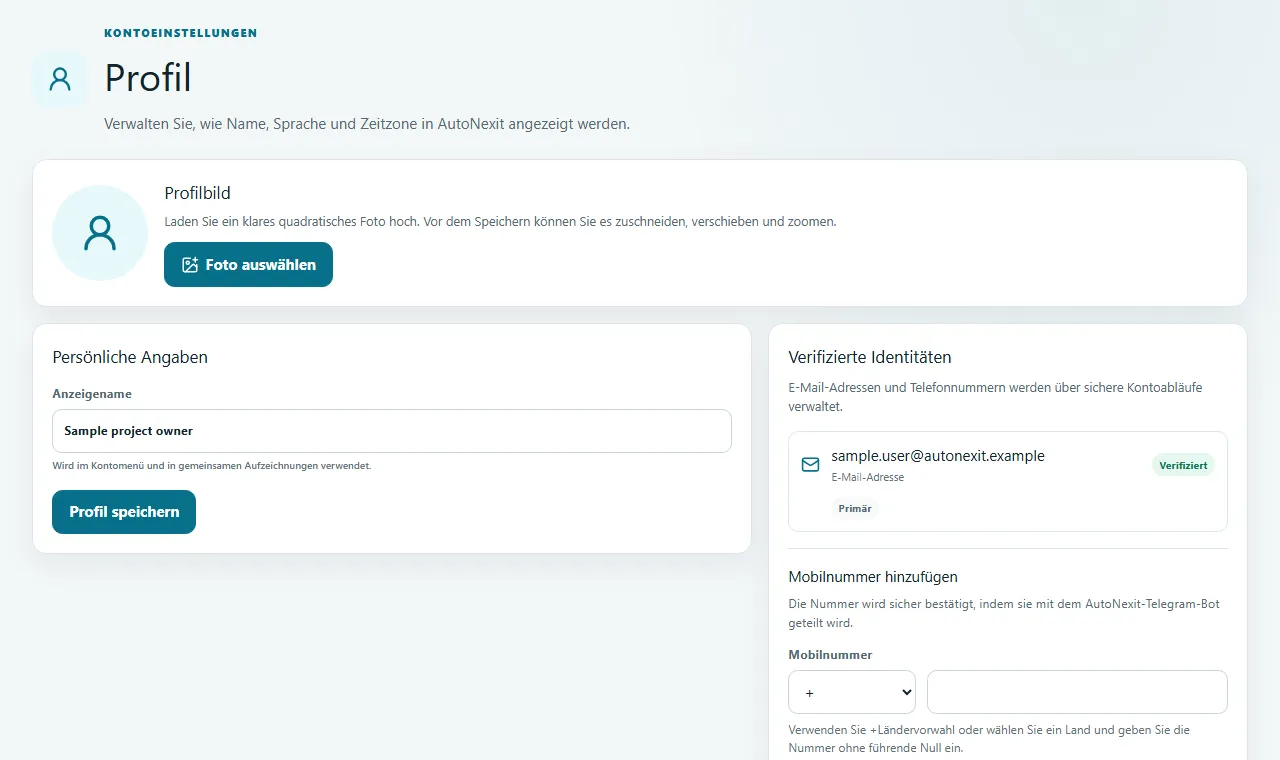Save profile with Profil speichern
1280x760 pixels.
[124, 512]
